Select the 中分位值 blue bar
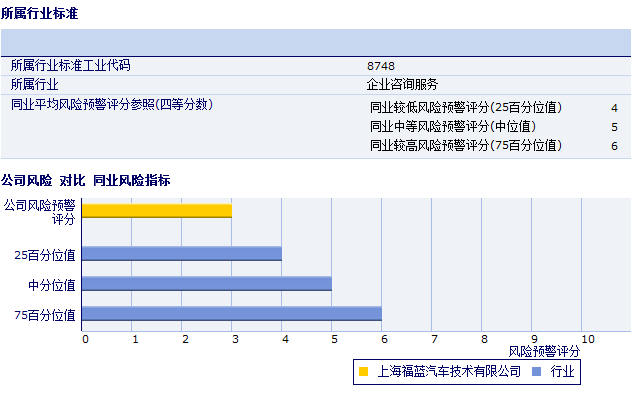 pos(207,283)
